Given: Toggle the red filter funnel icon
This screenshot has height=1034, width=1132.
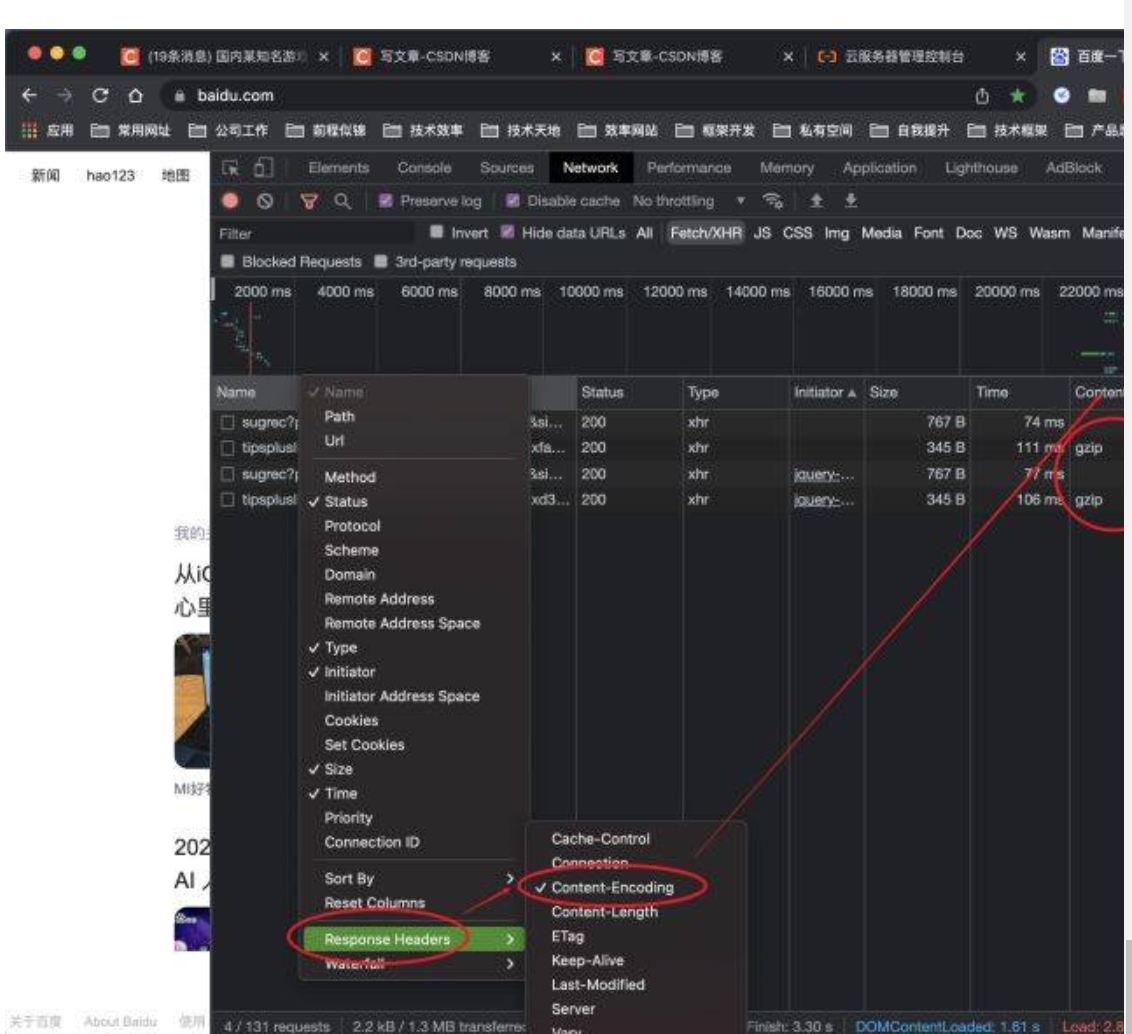Looking at the screenshot, I should [309, 201].
